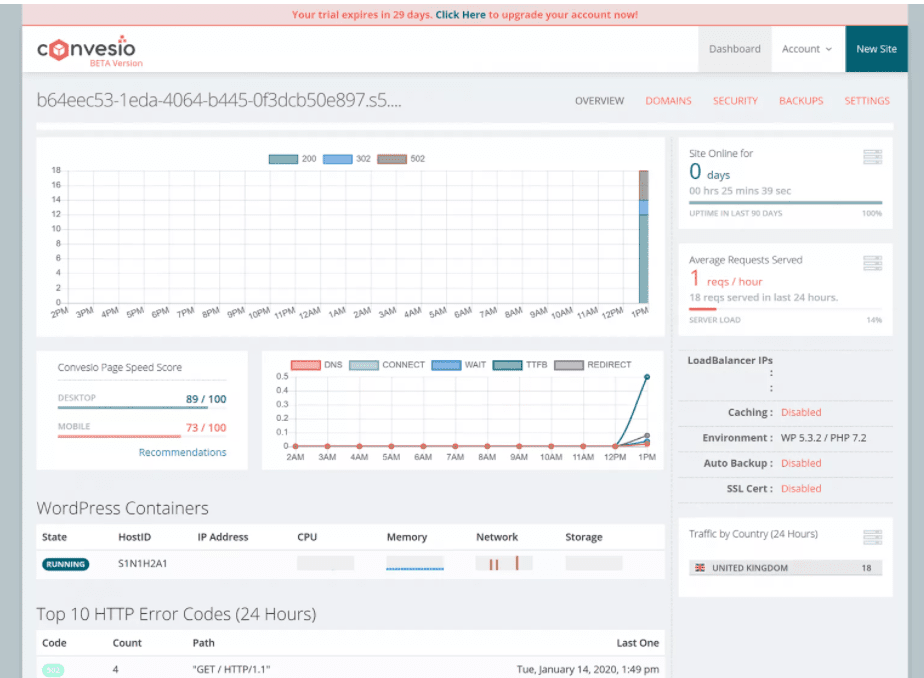Click the 18 reqs served in last 24 hours text
924x678 pixels.
point(763,297)
